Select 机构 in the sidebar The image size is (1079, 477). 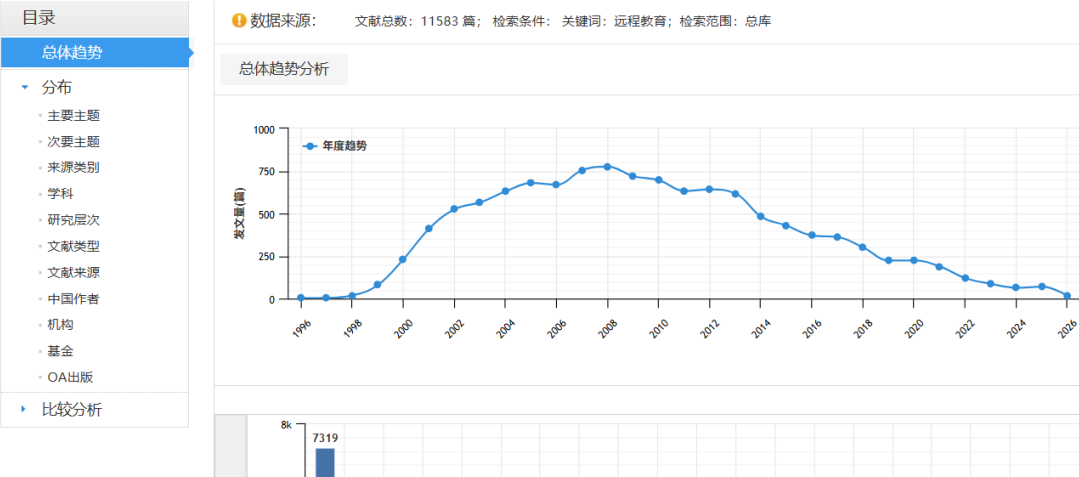coord(61,324)
